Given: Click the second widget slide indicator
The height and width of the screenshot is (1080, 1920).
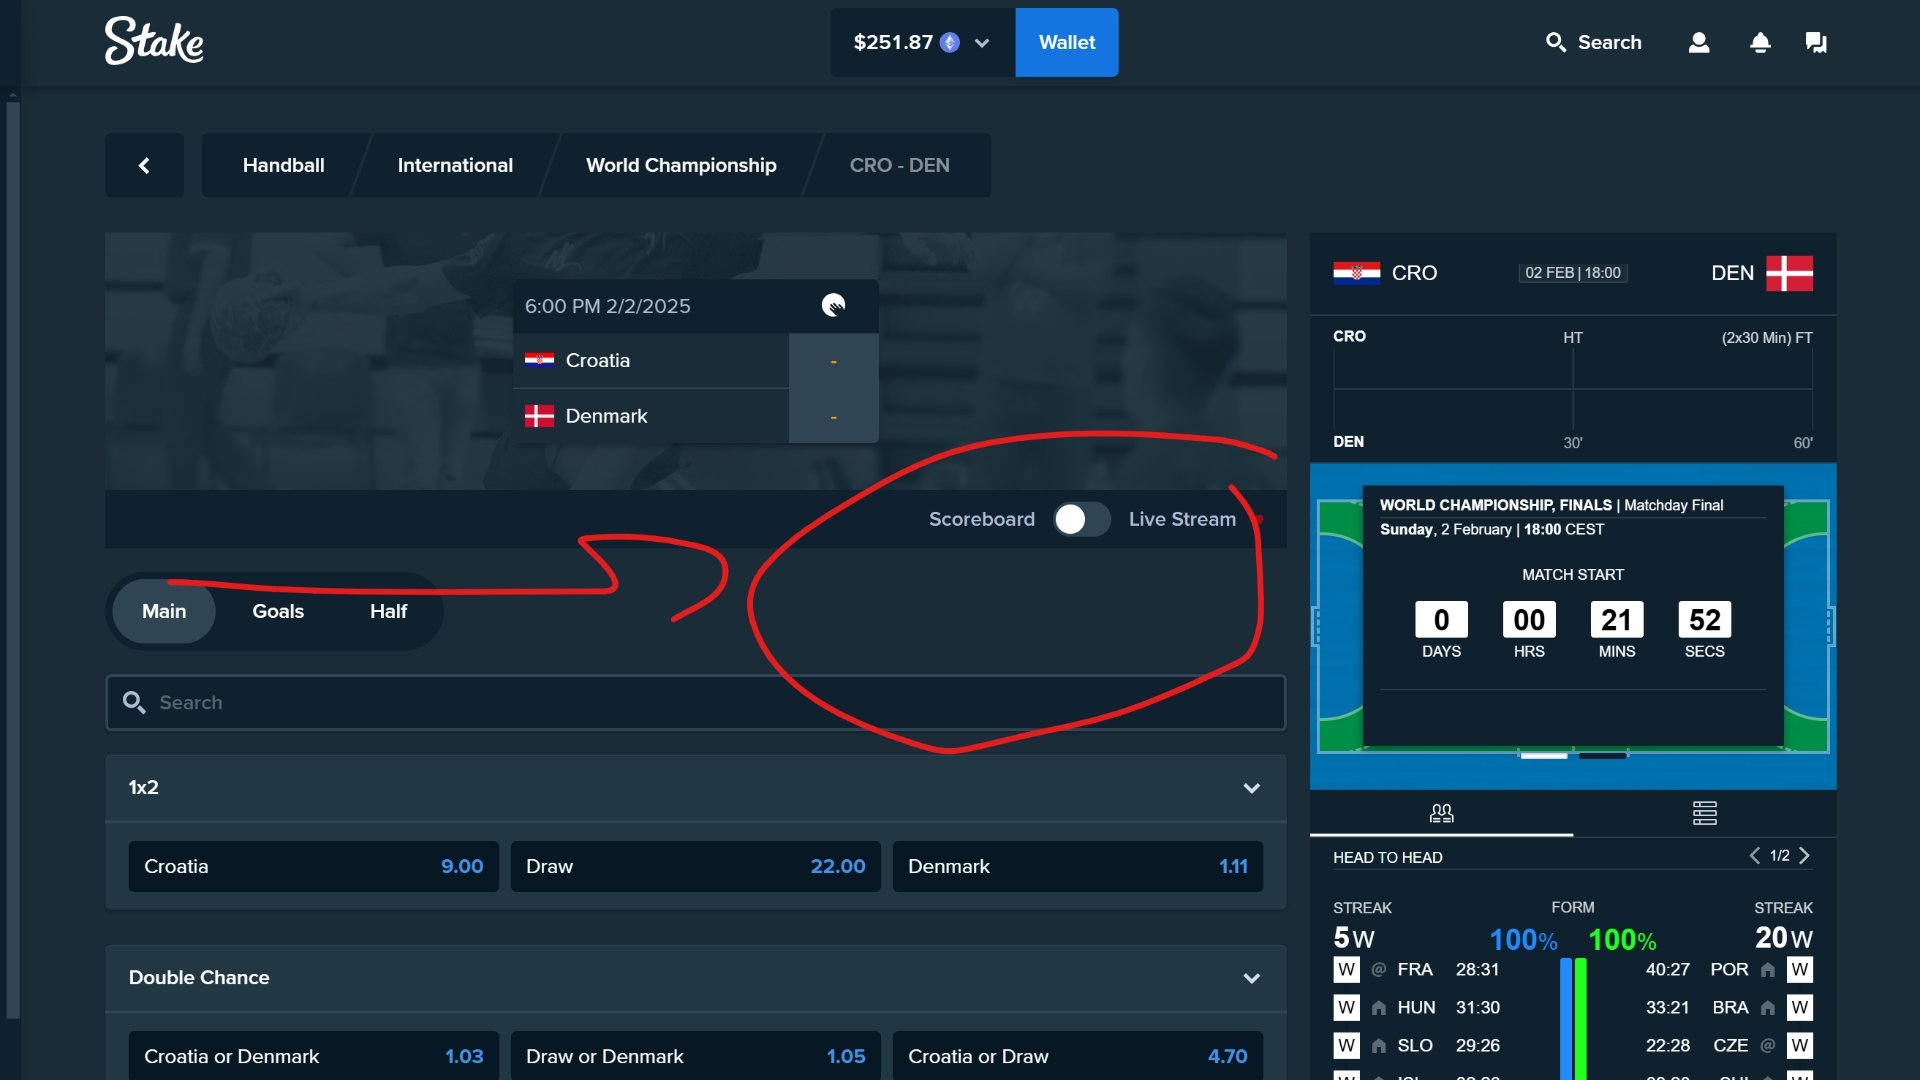Looking at the screenshot, I should coord(1602,756).
